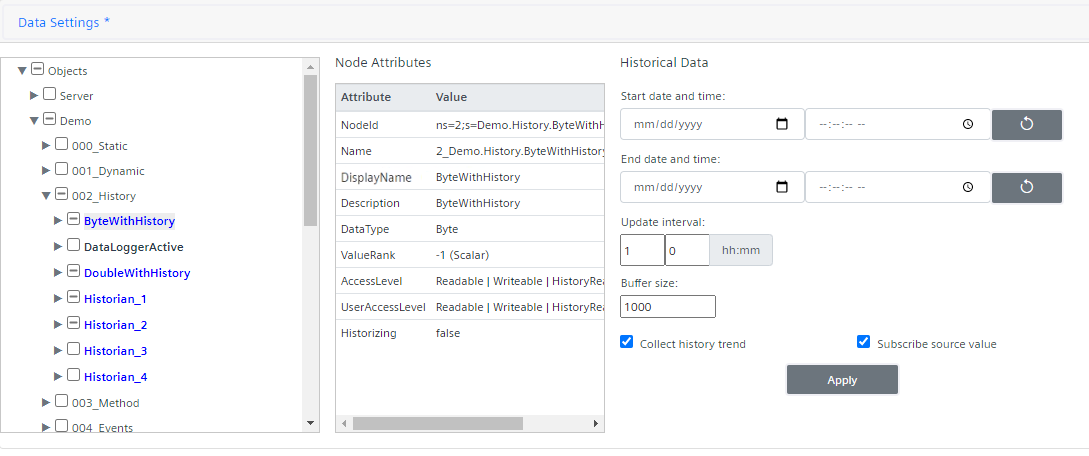Open the start date calendar picker icon
Viewport: 1089px width, 456px height.
click(x=782, y=125)
